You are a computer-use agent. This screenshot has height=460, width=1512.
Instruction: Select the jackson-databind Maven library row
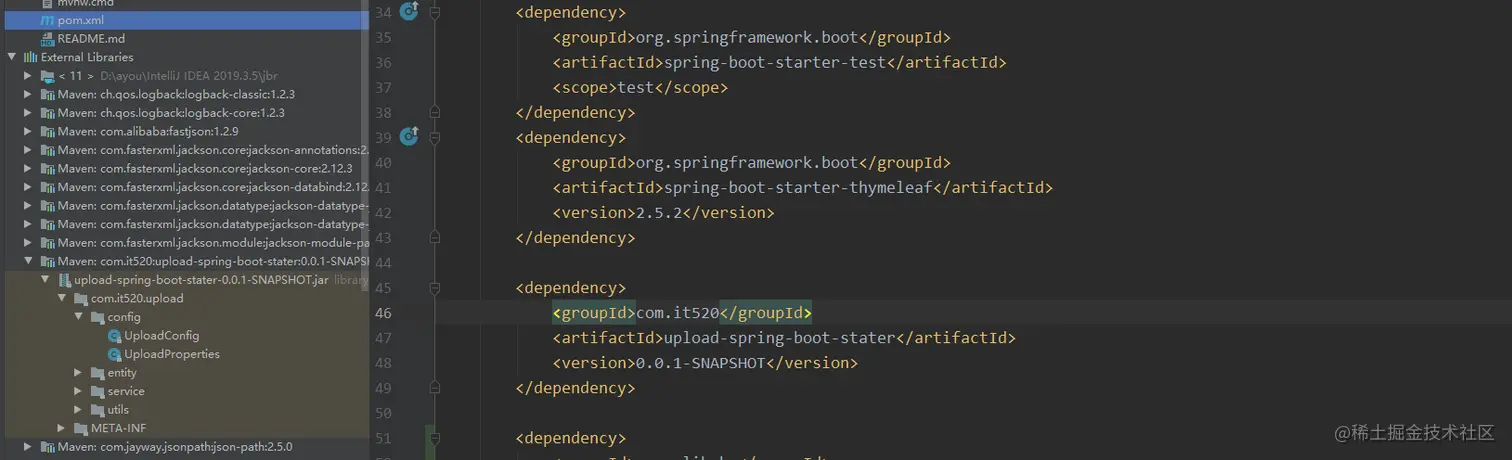pyautogui.click(x=185, y=187)
